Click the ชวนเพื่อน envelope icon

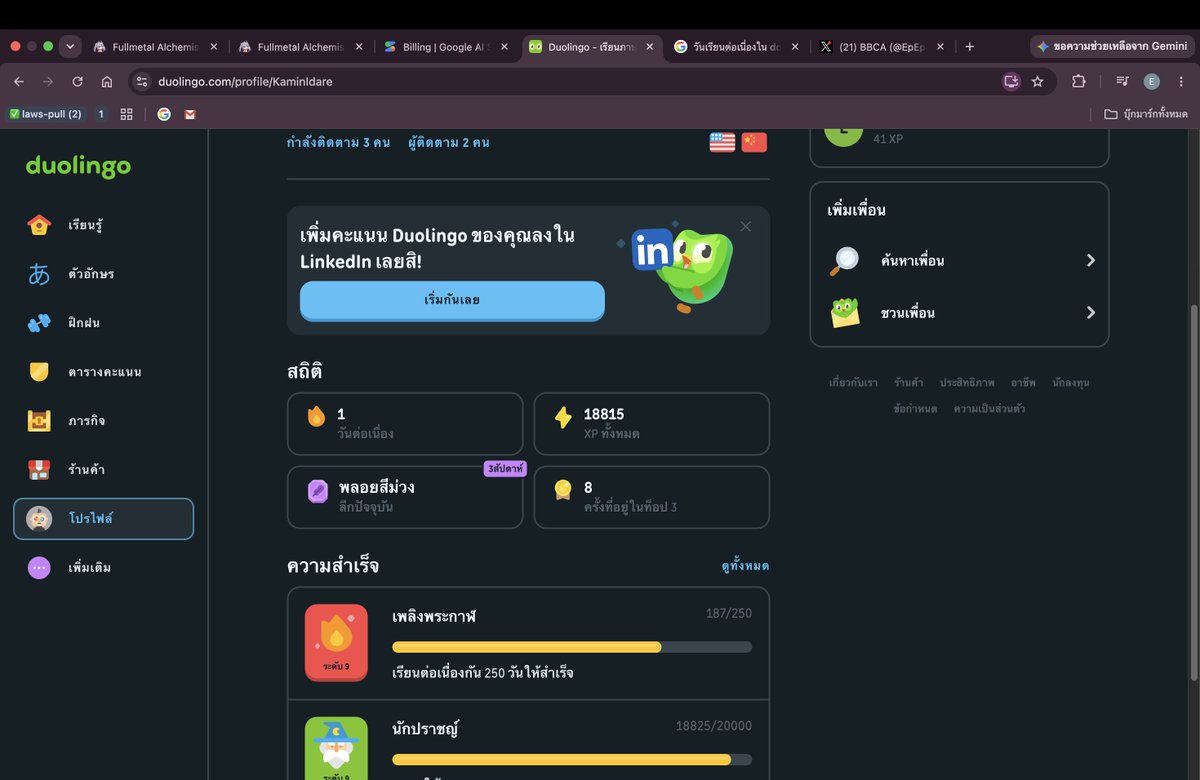click(845, 313)
